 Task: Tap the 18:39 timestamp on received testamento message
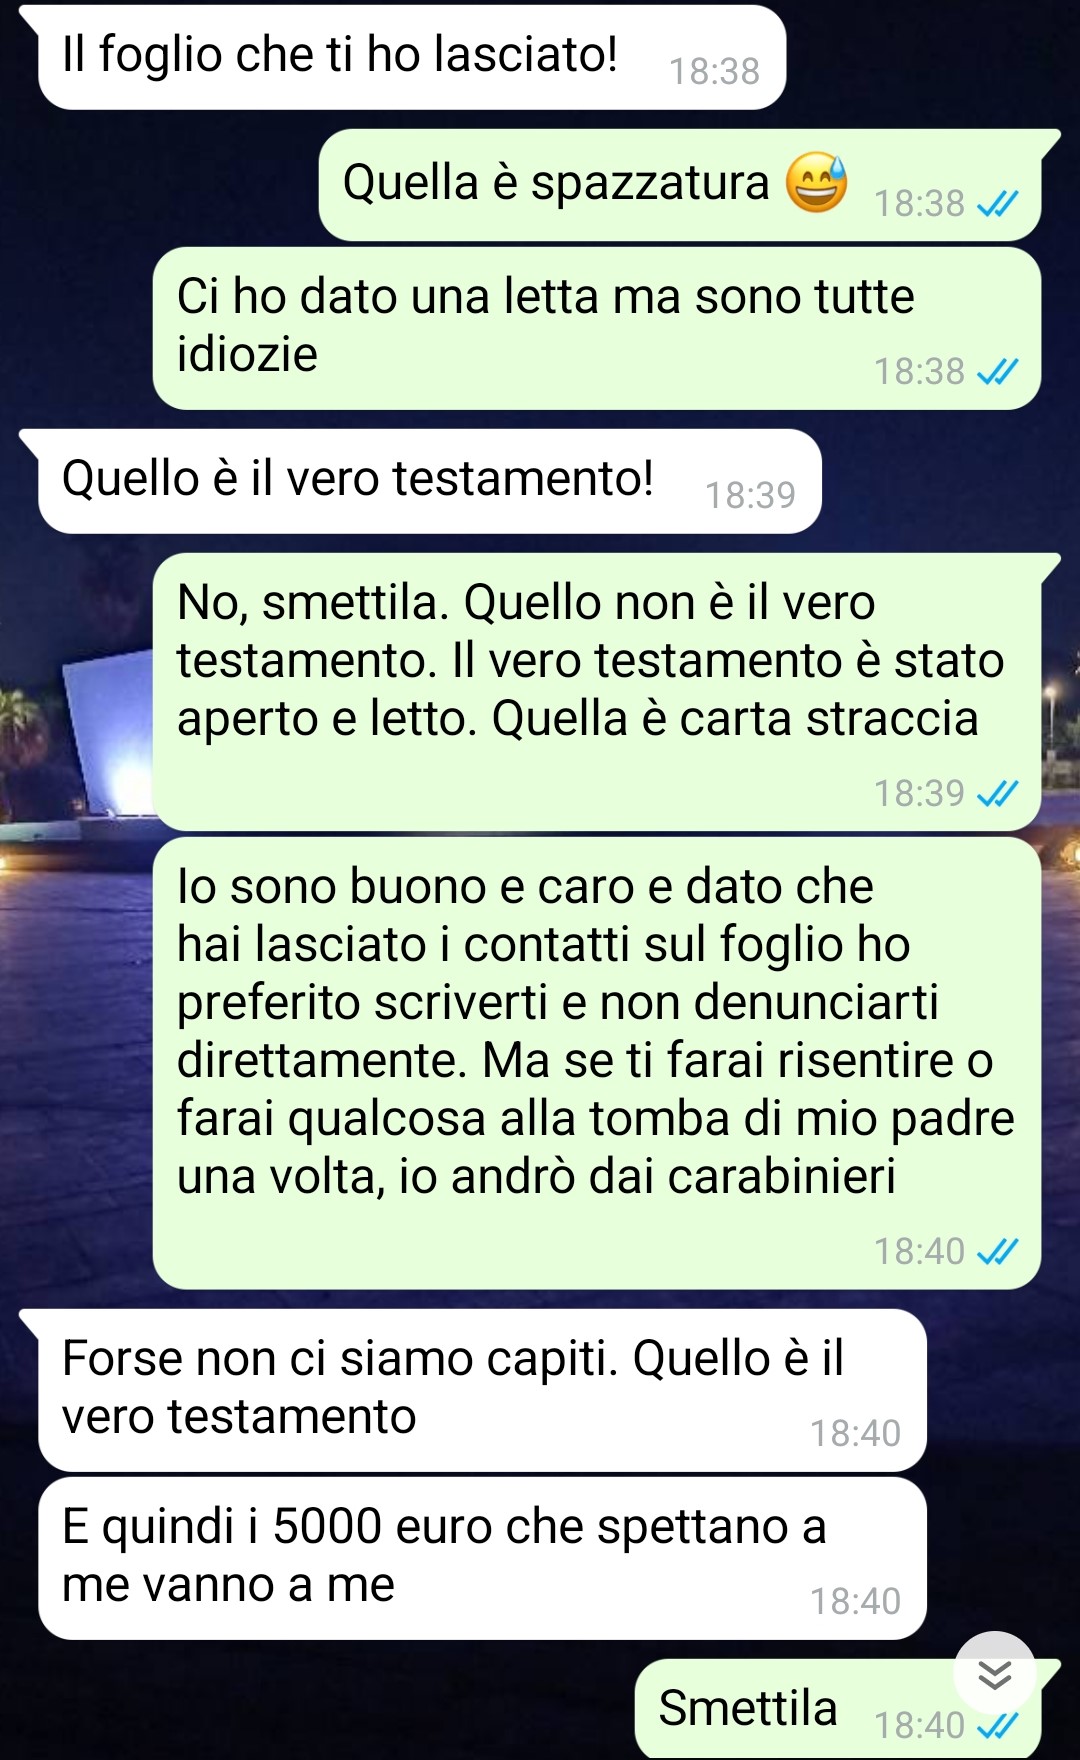pos(750,496)
